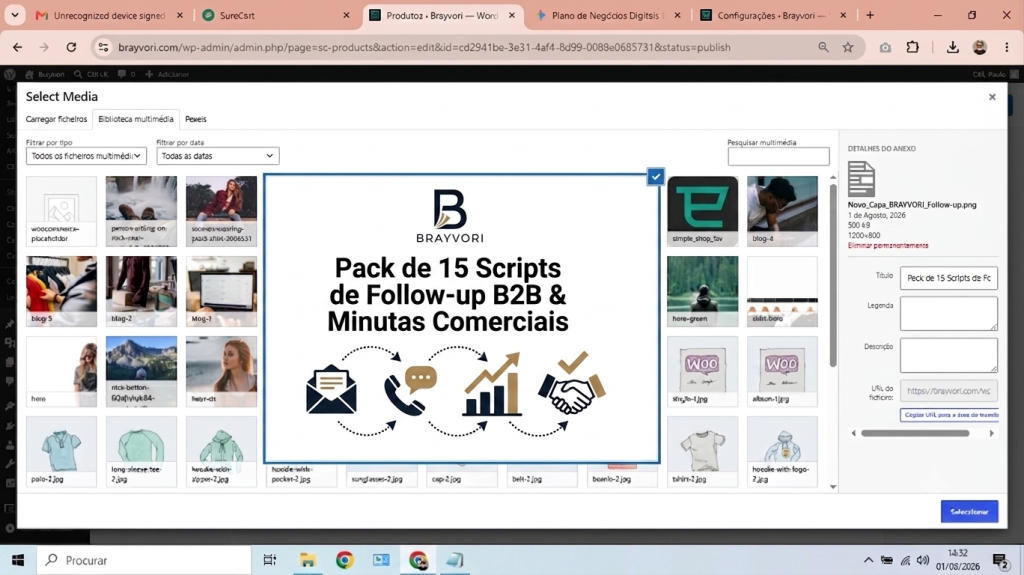Edit the Título field
1024x575 pixels.
click(948, 278)
